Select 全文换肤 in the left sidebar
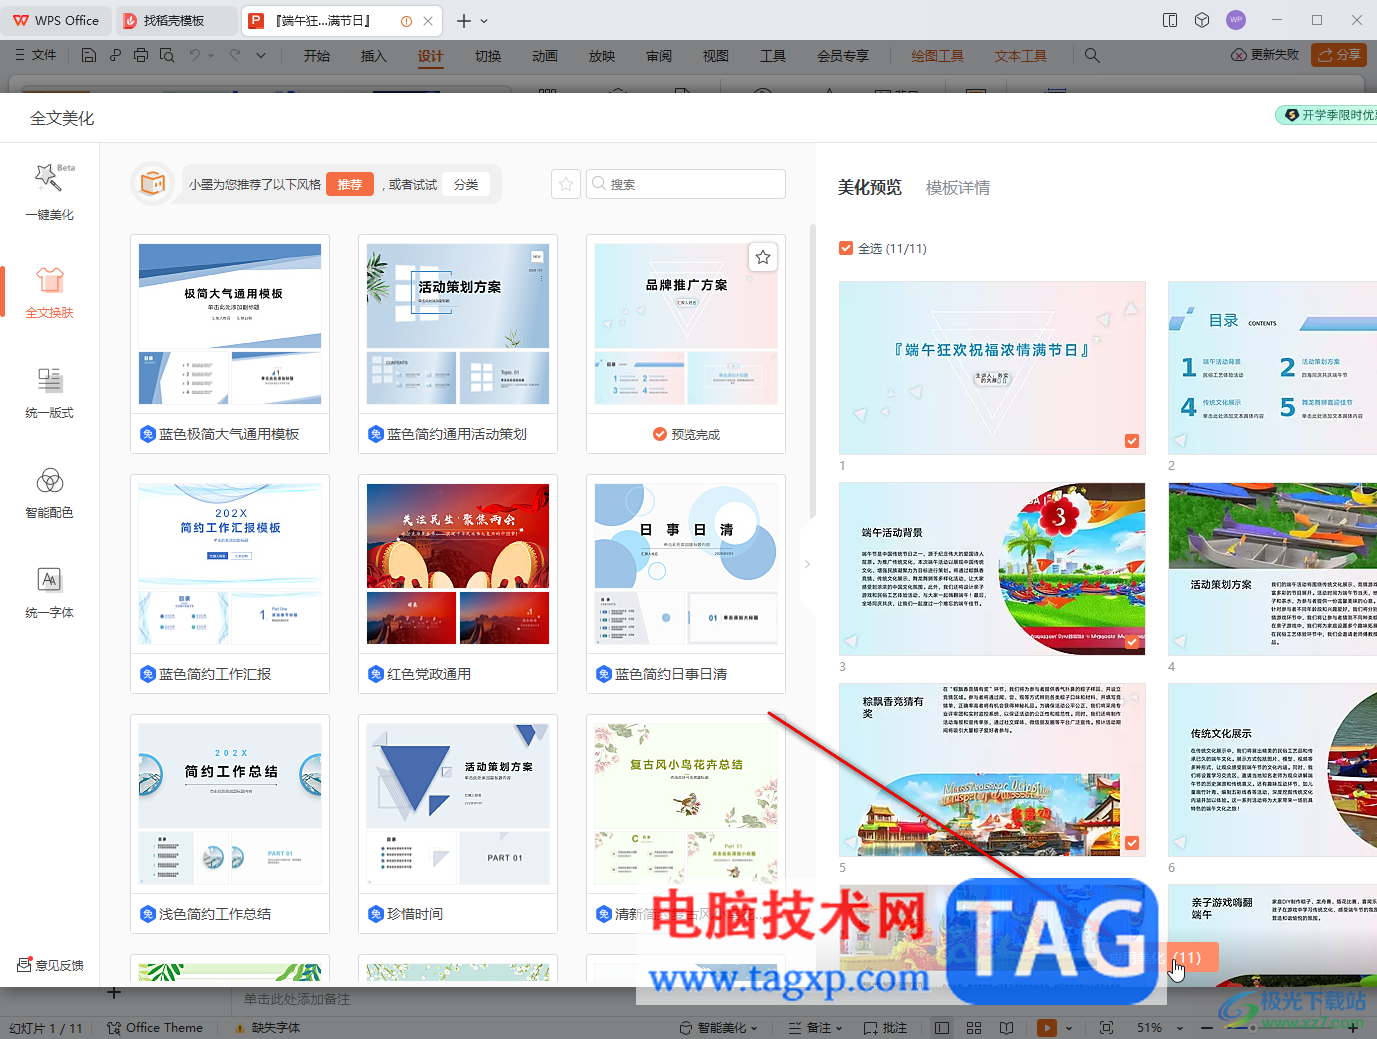 [x=49, y=291]
